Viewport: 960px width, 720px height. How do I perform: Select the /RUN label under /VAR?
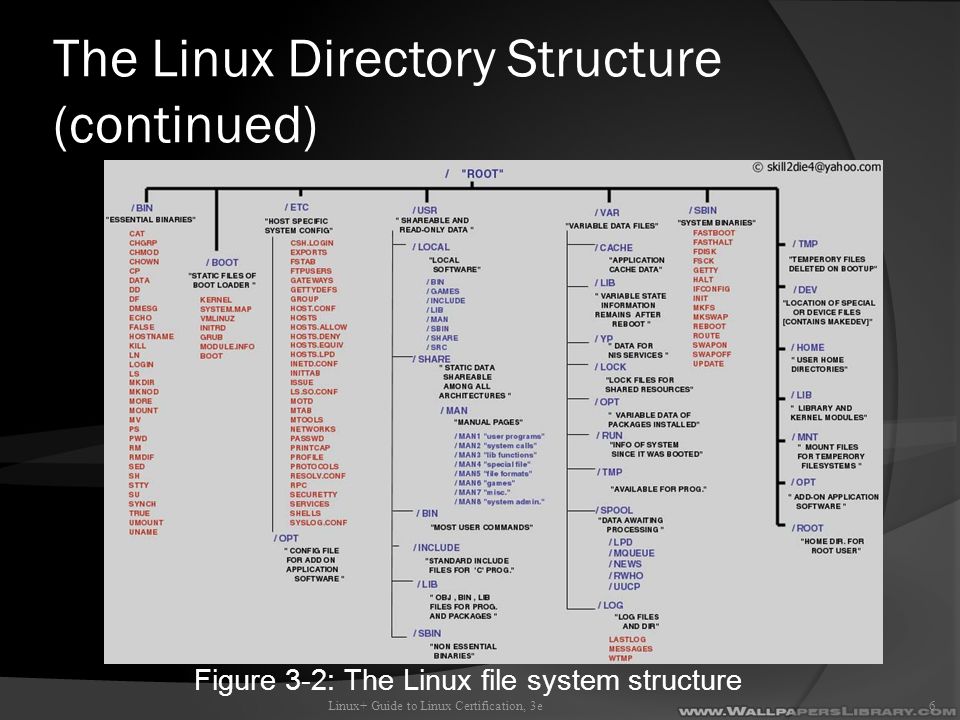[x=609, y=435]
